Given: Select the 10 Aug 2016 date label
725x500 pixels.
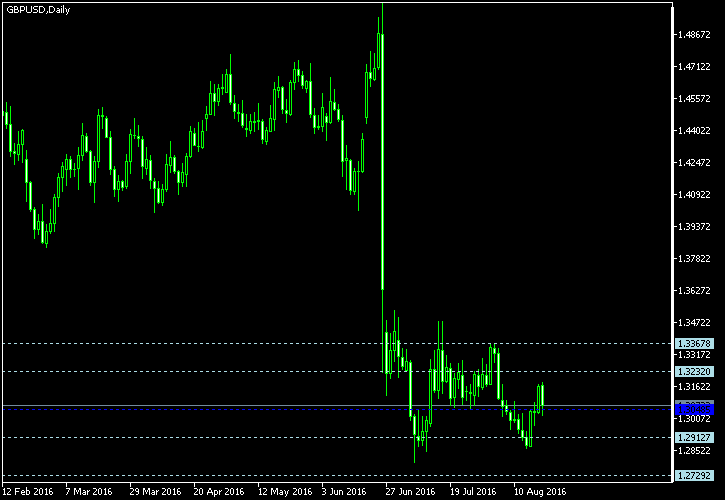Looking at the screenshot, I should pyautogui.click(x=540, y=491).
